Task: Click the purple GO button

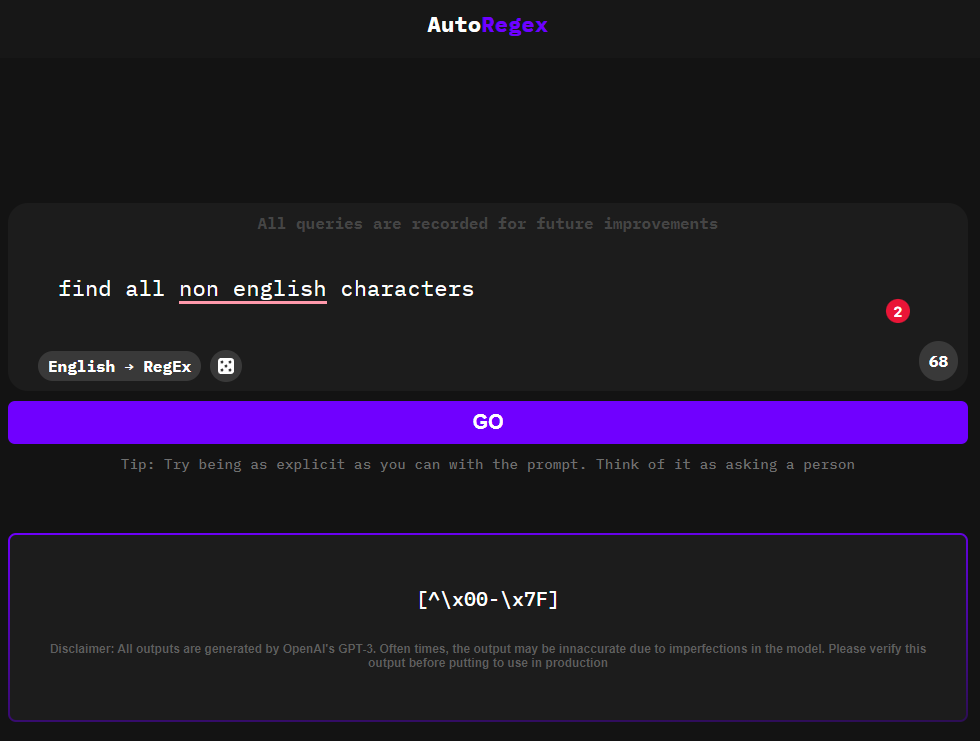Action: pyautogui.click(x=488, y=422)
